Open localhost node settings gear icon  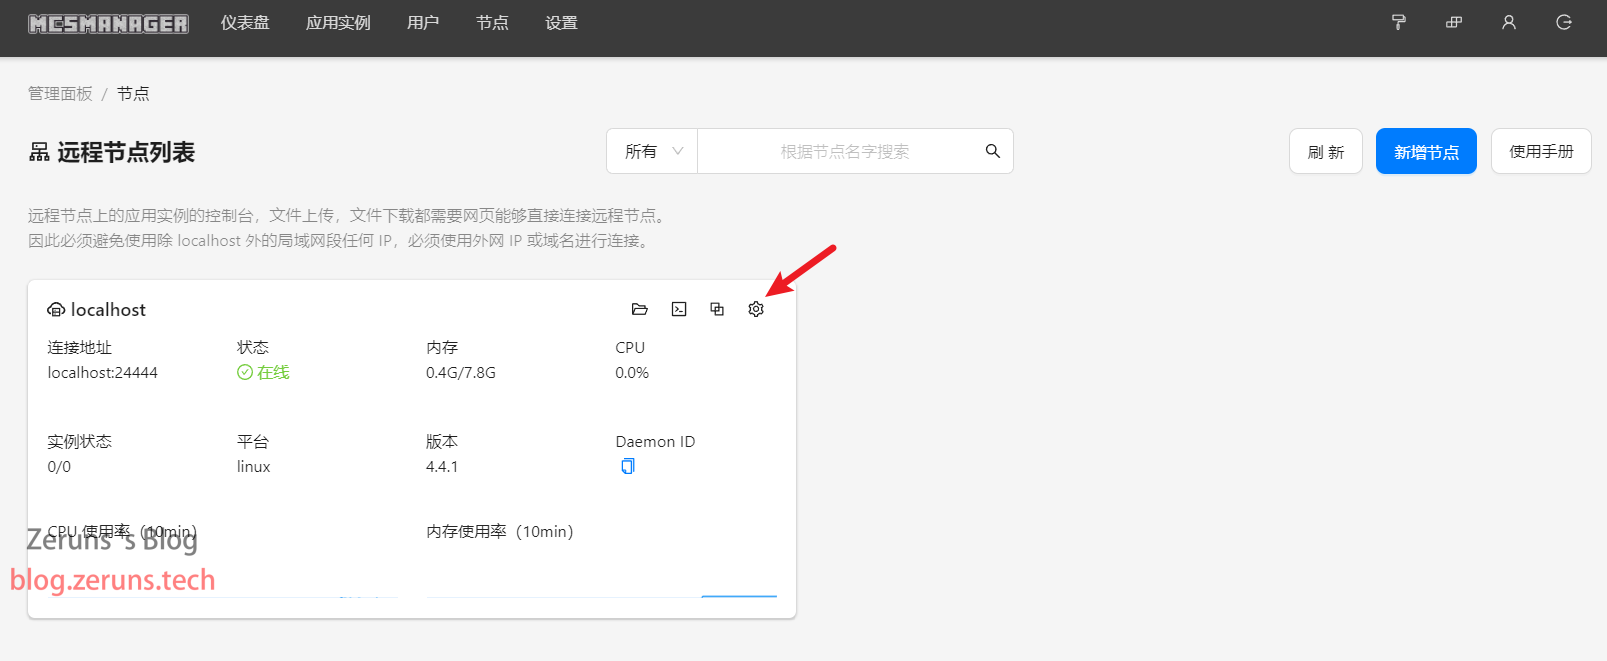point(756,309)
